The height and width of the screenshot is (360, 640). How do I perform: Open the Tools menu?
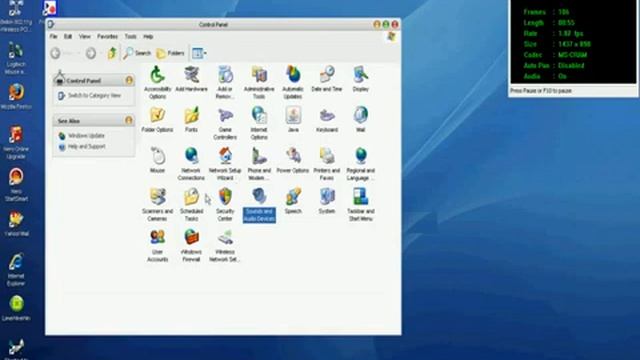[130, 36]
